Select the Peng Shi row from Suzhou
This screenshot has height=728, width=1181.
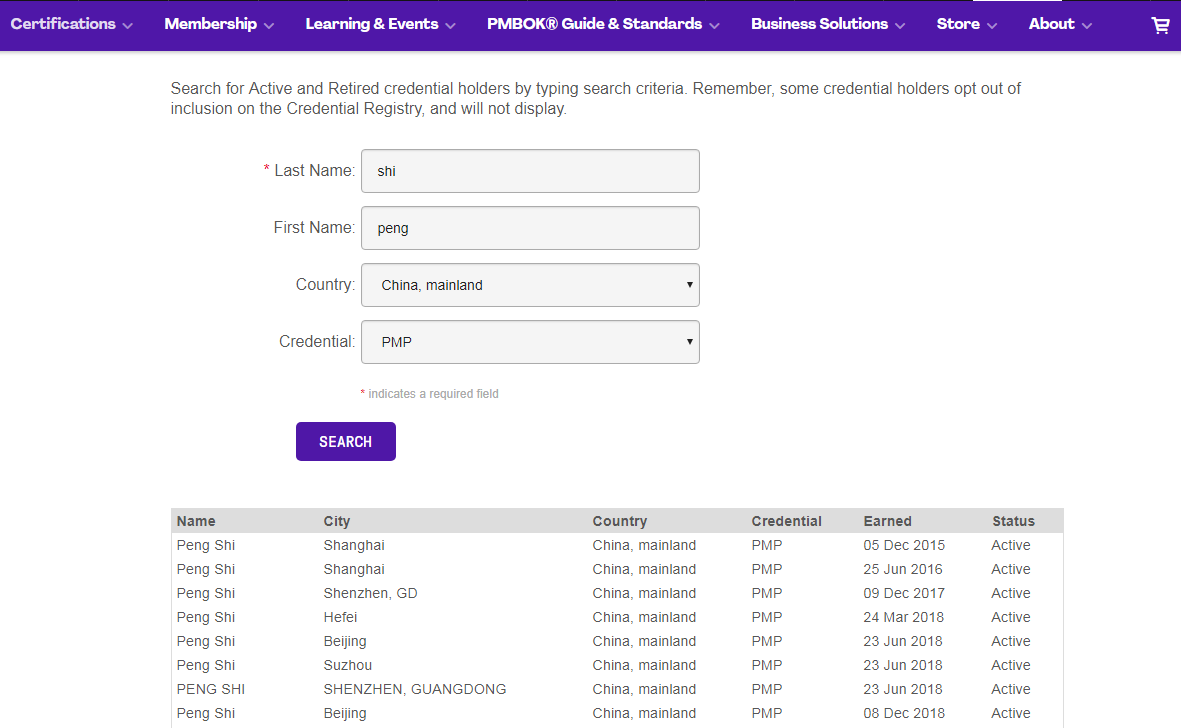[206, 665]
